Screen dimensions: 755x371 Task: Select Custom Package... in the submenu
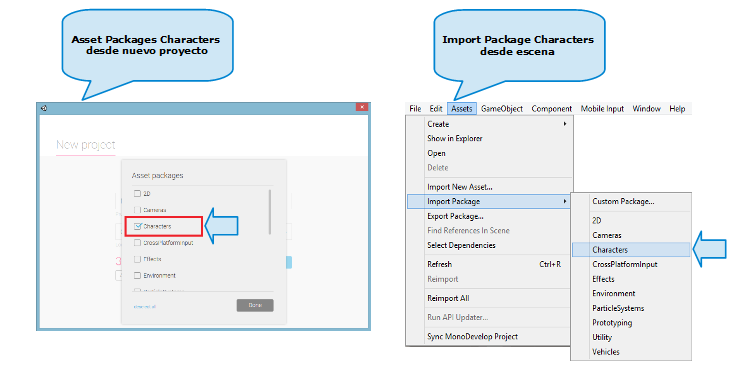[x=631, y=202]
